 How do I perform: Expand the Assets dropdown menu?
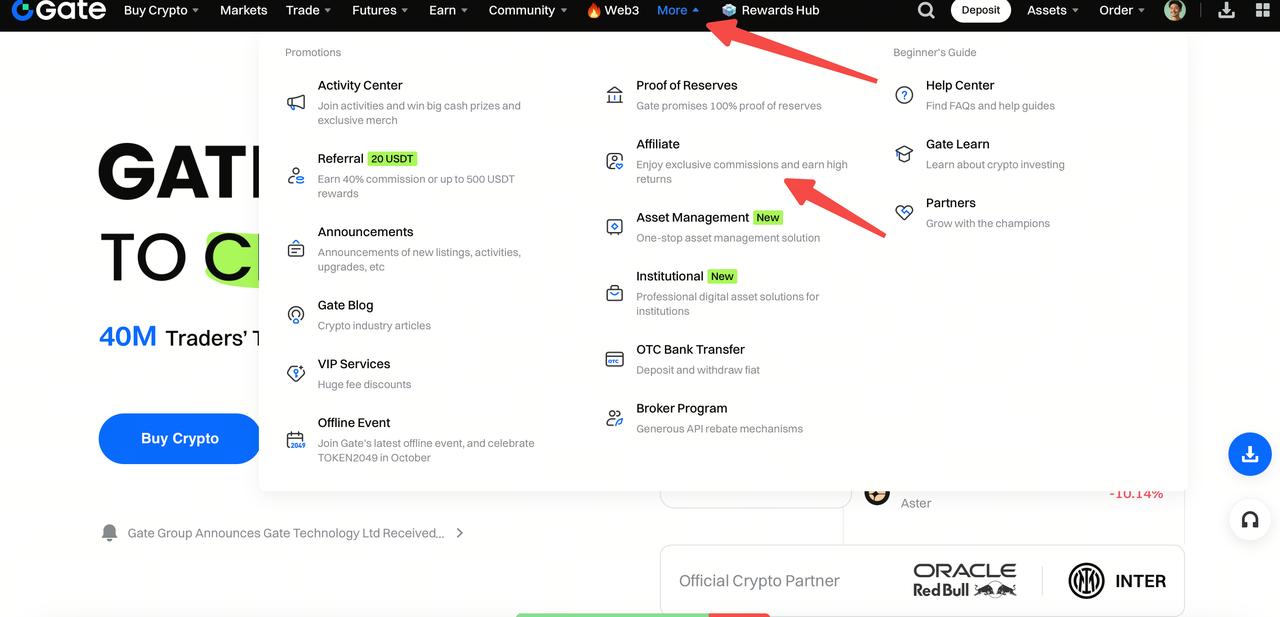pyautogui.click(x=1053, y=11)
